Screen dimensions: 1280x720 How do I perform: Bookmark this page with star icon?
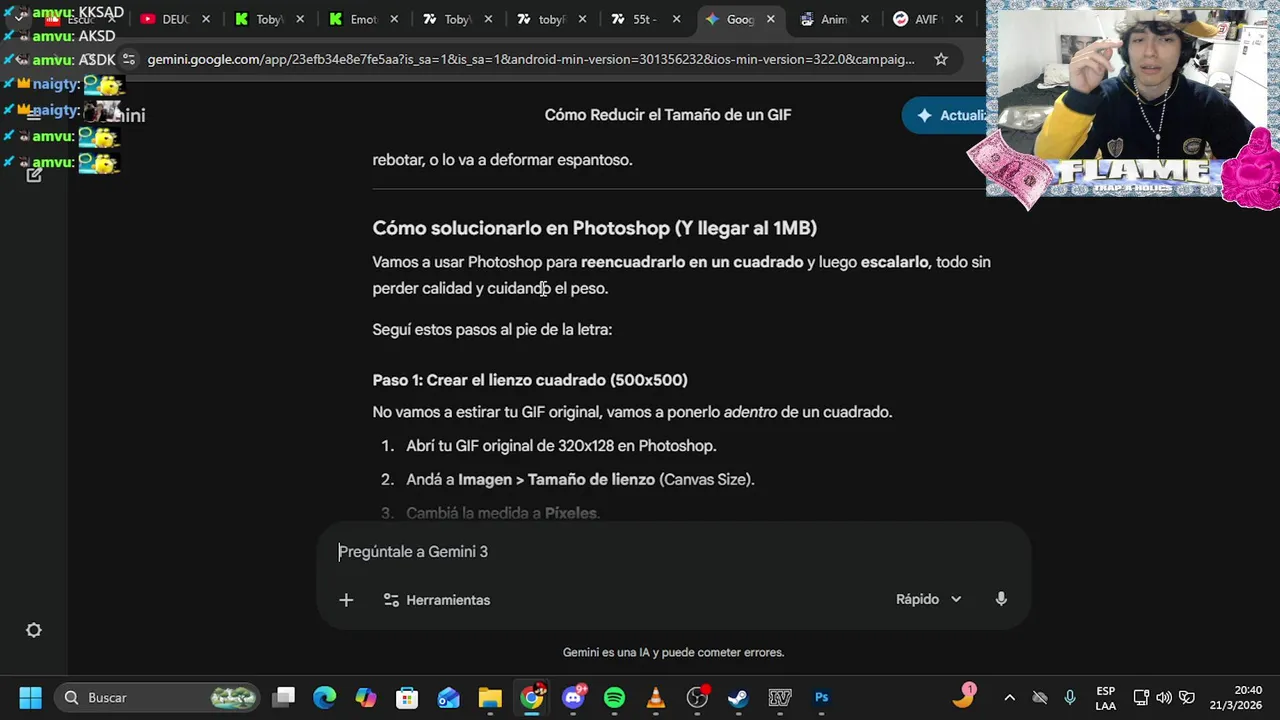(x=941, y=59)
